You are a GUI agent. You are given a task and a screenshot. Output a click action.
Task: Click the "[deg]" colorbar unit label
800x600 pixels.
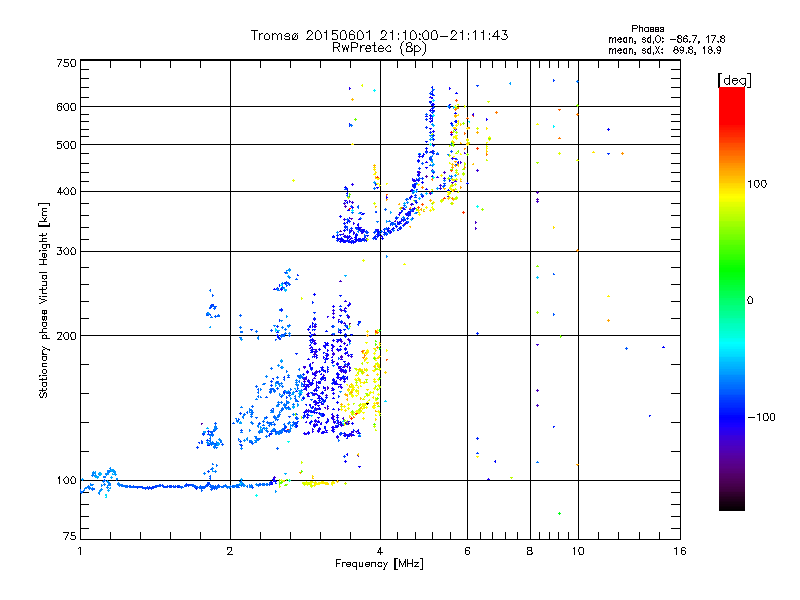734,80
